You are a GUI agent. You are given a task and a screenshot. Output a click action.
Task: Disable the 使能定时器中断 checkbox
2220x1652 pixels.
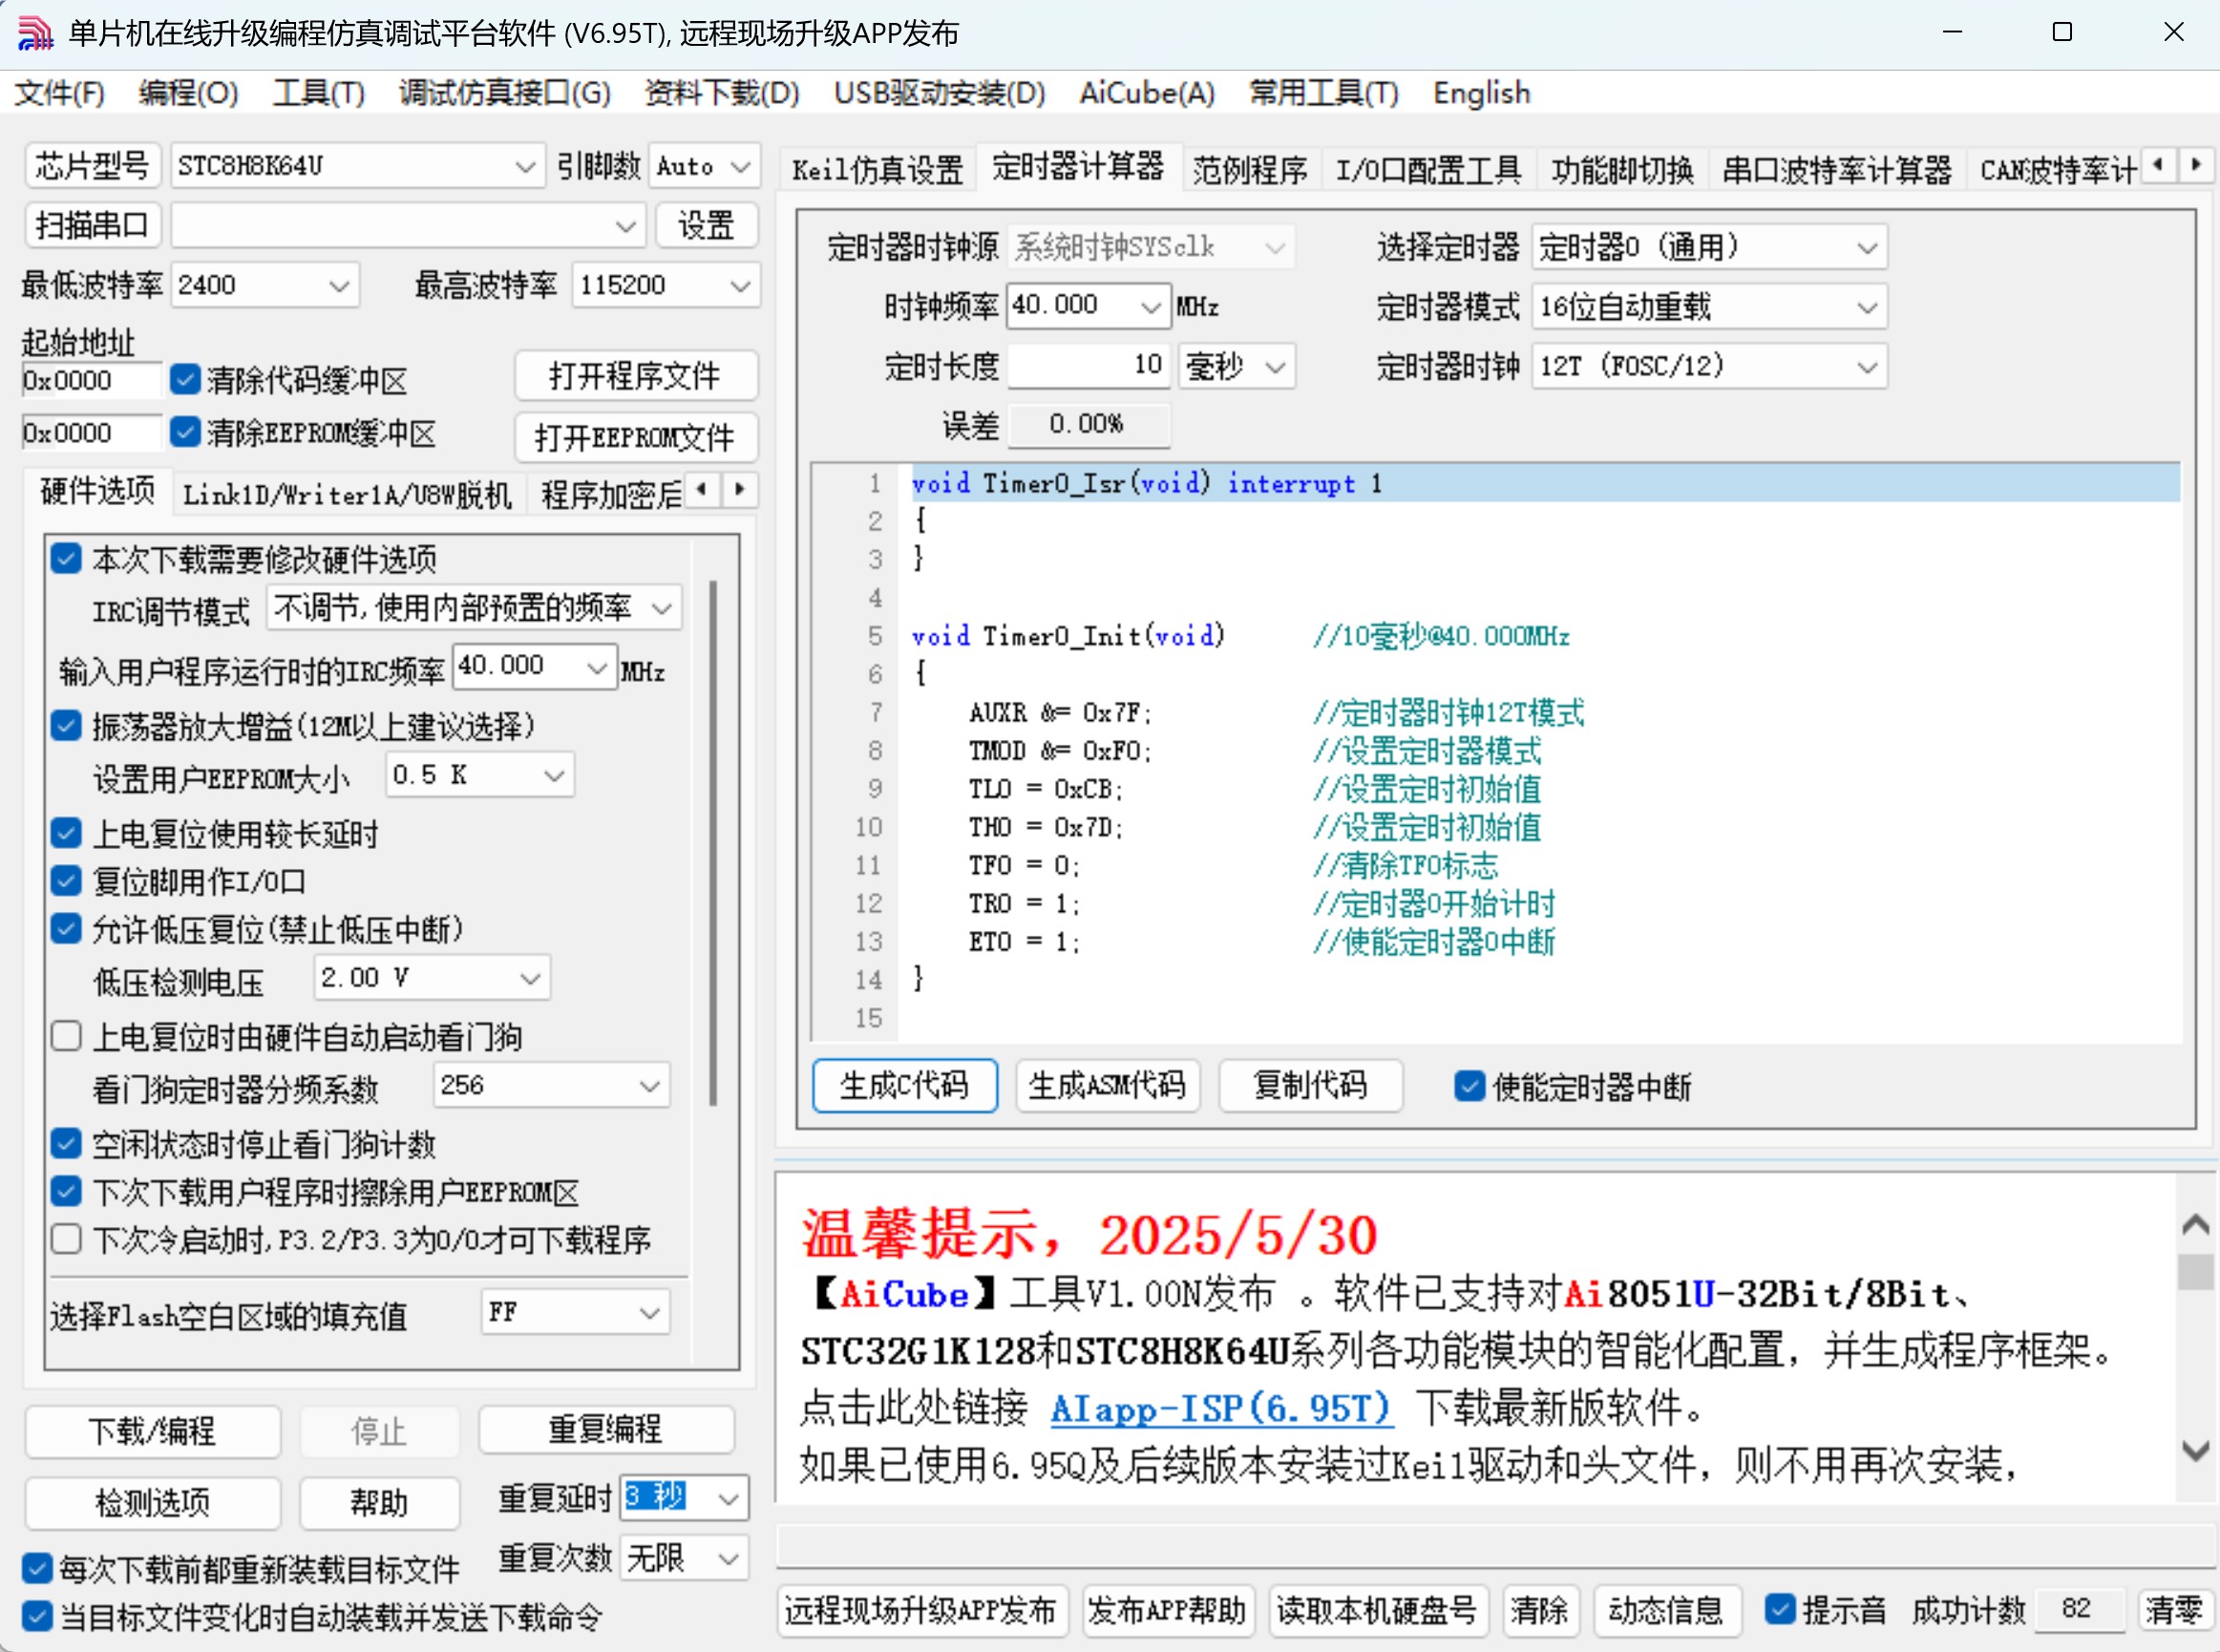1469,1086
